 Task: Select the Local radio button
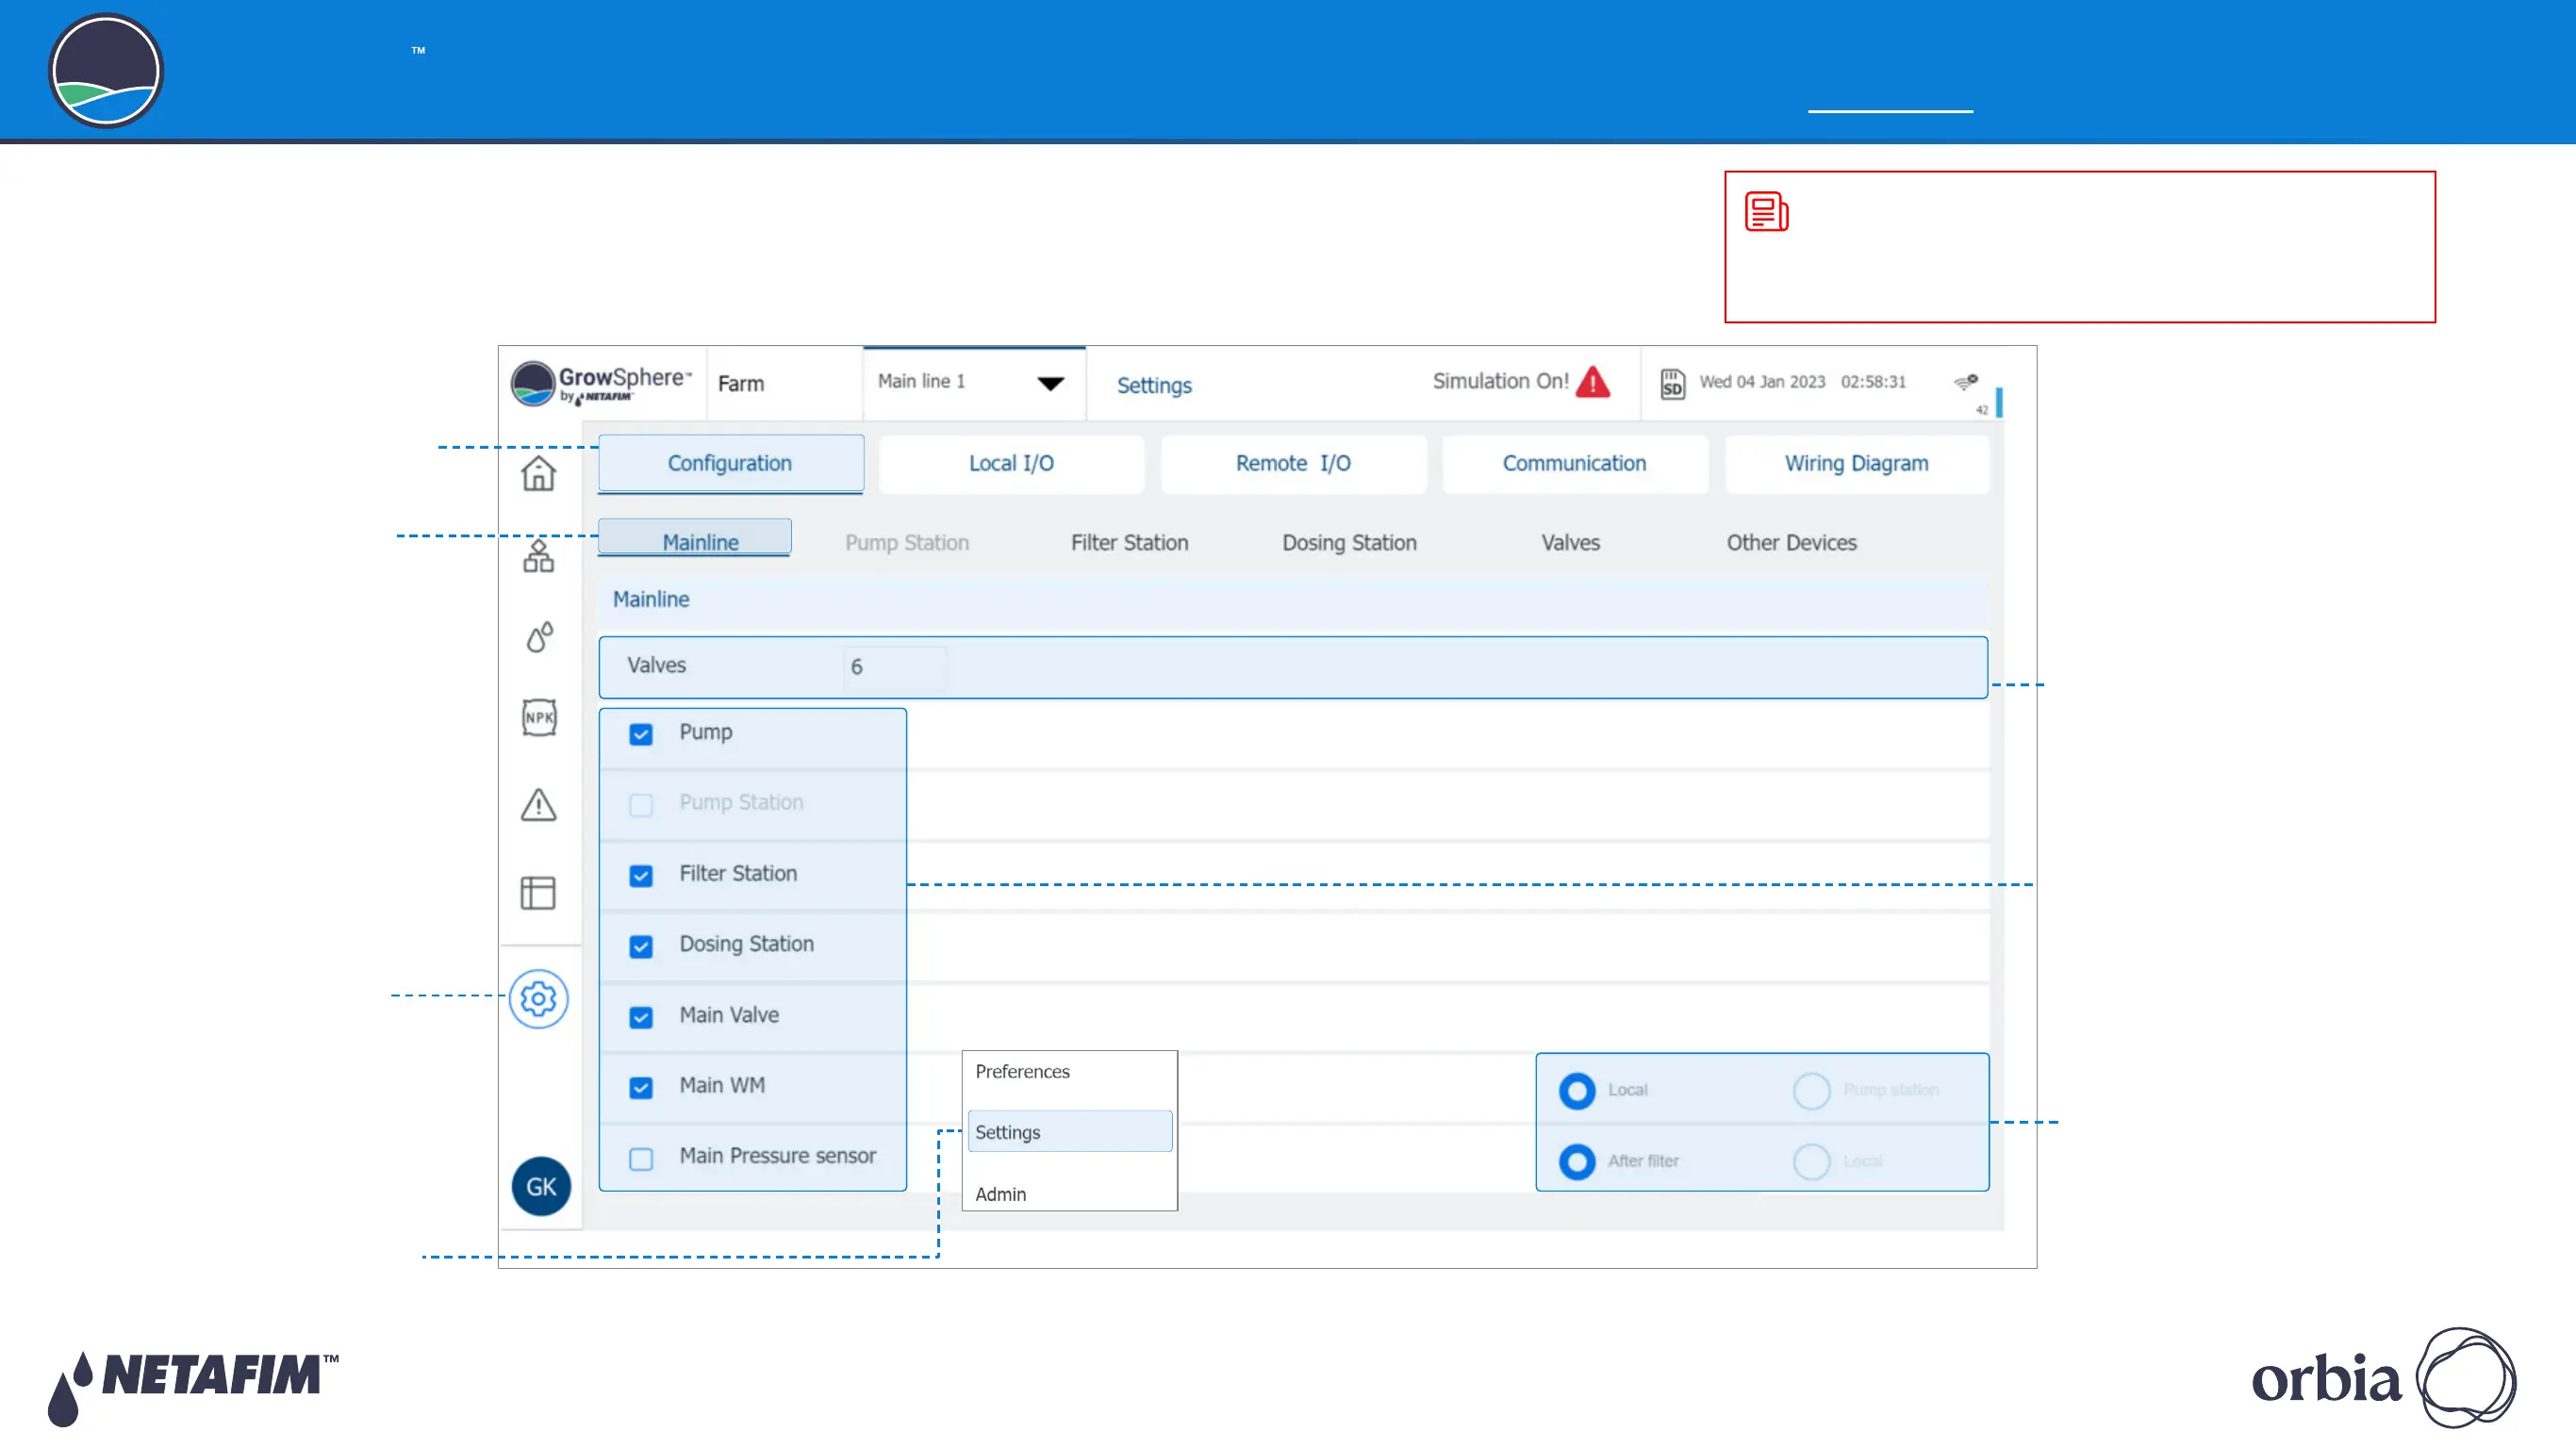1577,1091
